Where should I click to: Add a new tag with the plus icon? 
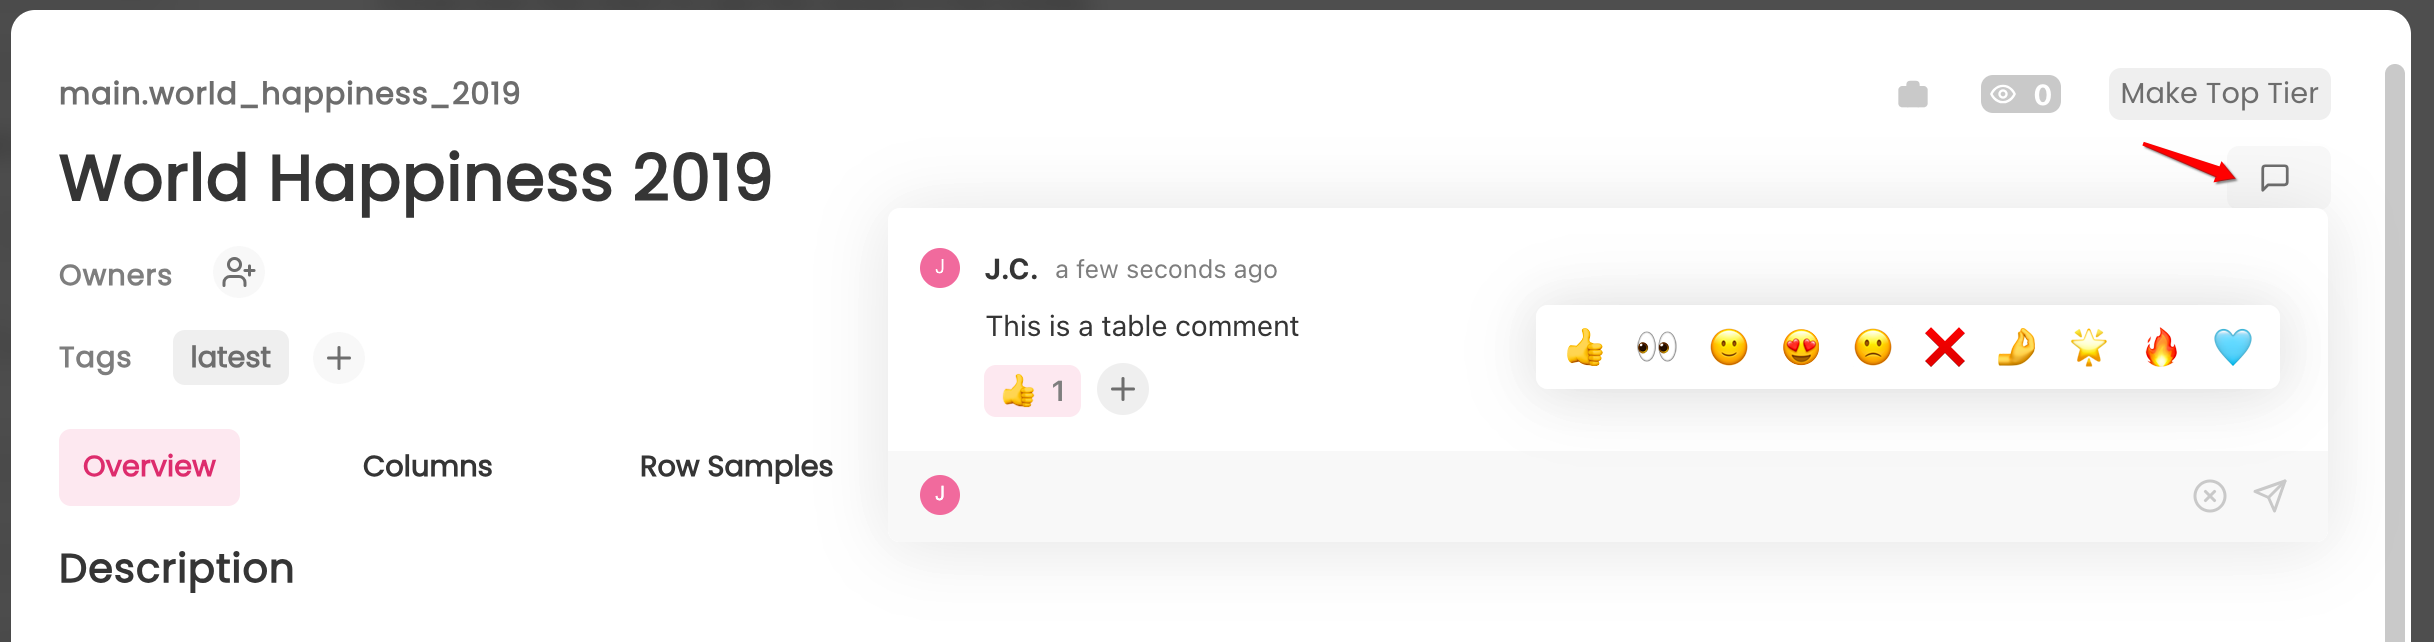pos(339,358)
